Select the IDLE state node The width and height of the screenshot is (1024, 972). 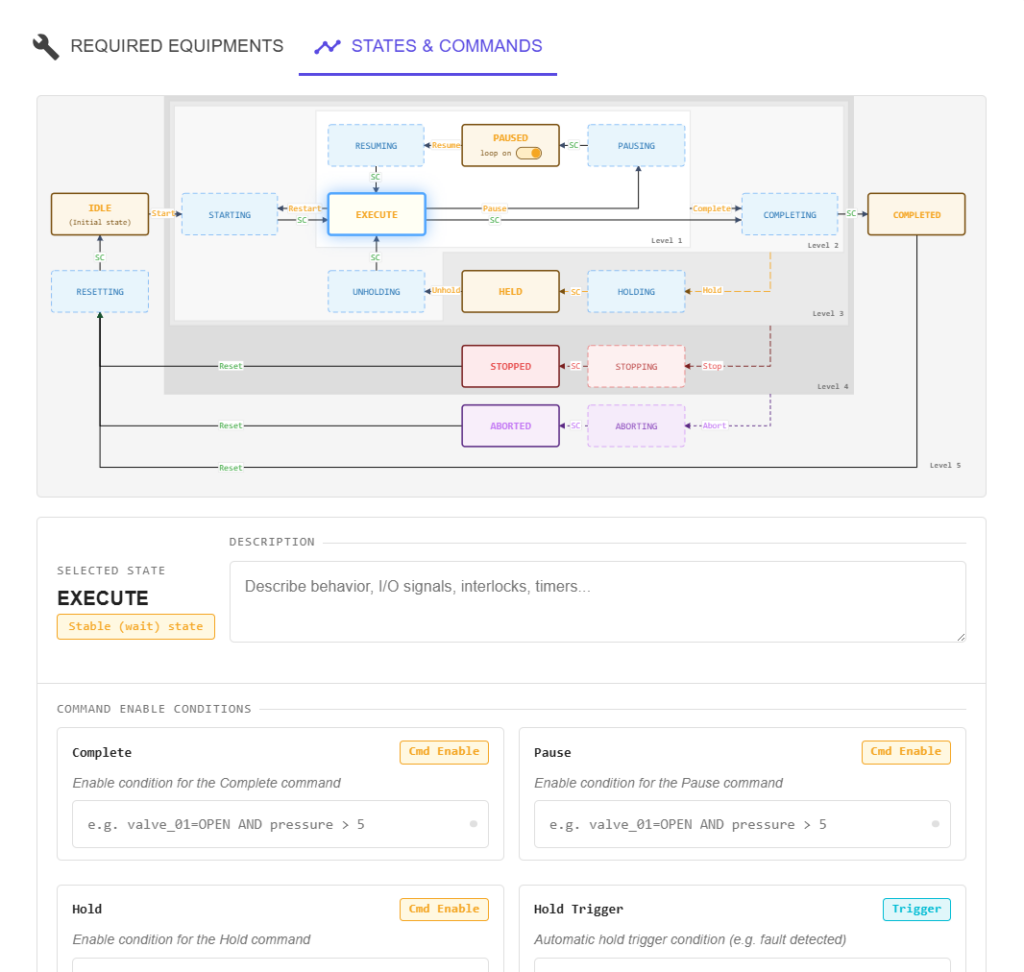pyautogui.click(x=100, y=214)
